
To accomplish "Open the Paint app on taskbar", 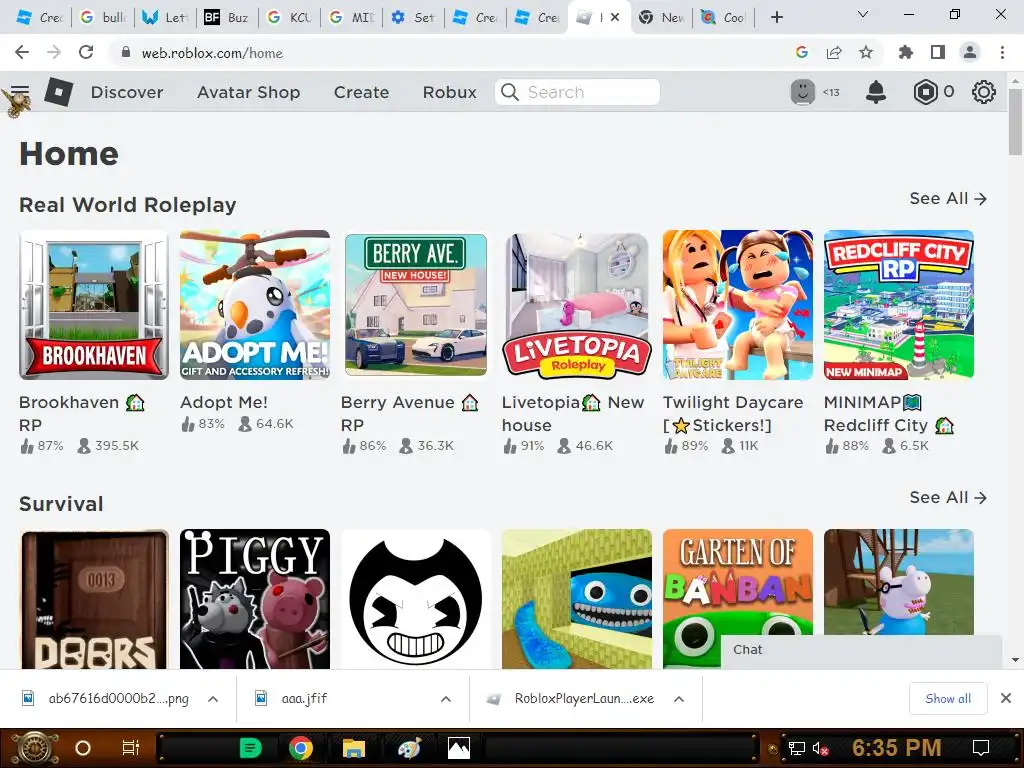I will (x=409, y=748).
